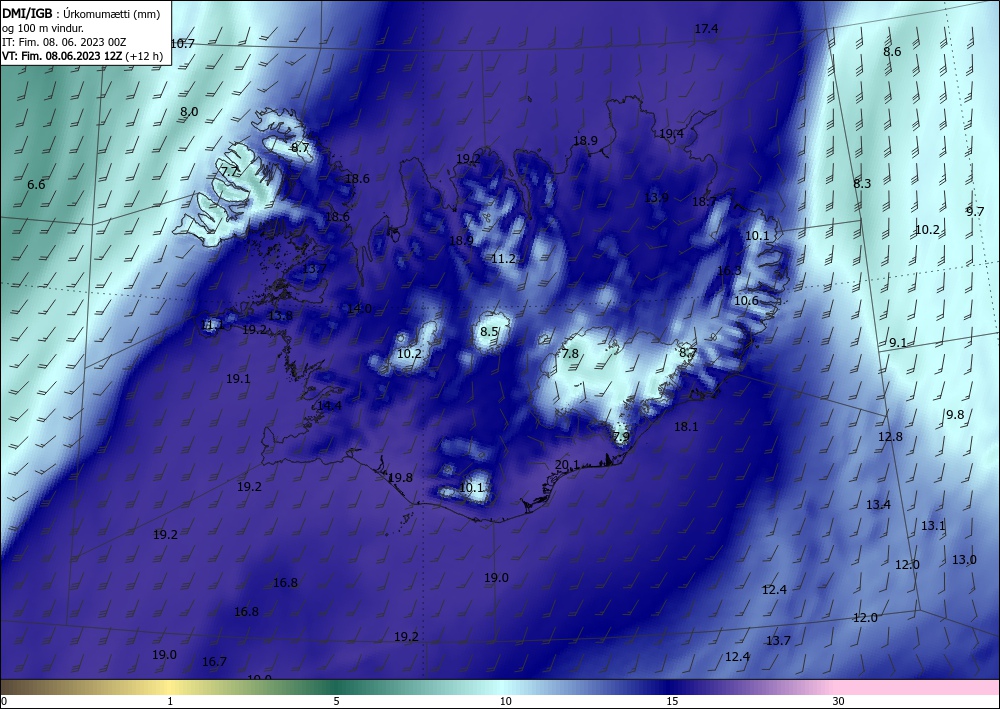Select the 13.4 value label
Viewport: 1000px width, 709px height.
point(878,505)
